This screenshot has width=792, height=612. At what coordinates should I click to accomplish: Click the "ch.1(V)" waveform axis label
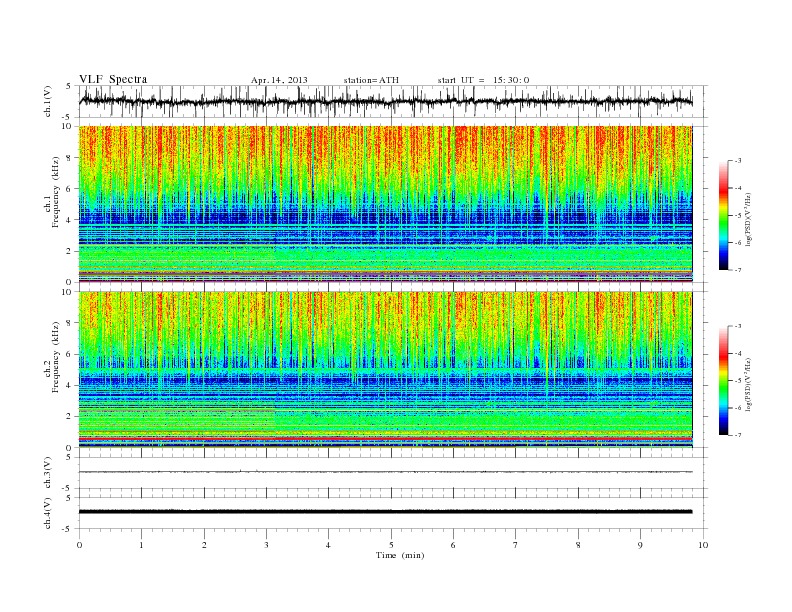tap(47, 101)
